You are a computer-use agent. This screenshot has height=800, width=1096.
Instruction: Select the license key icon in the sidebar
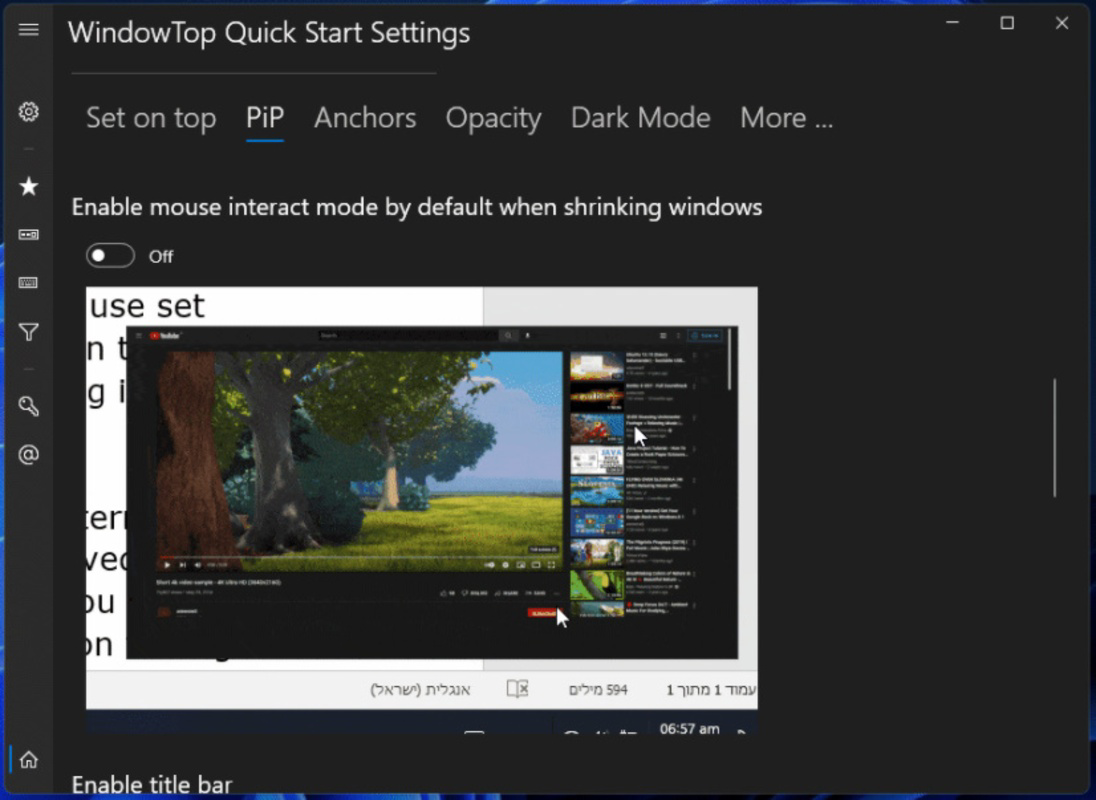(x=29, y=406)
